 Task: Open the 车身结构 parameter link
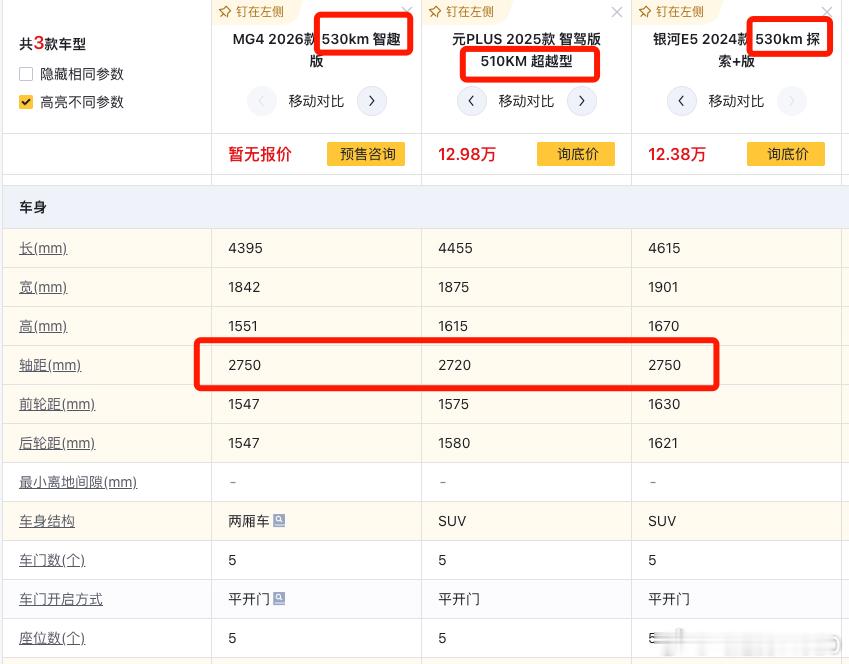(47, 522)
